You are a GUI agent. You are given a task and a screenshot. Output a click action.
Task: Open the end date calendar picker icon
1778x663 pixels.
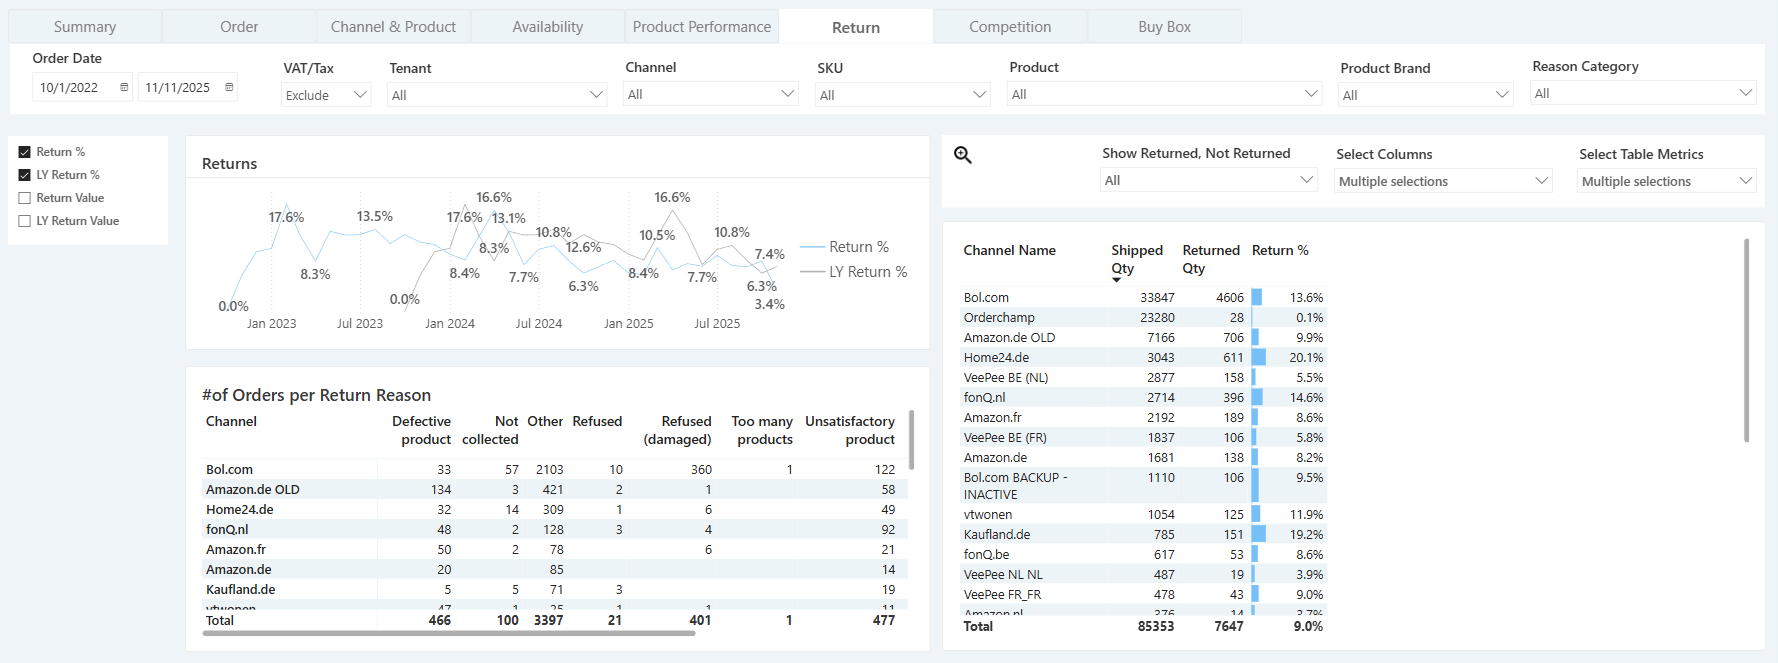click(x=229, y=87)
